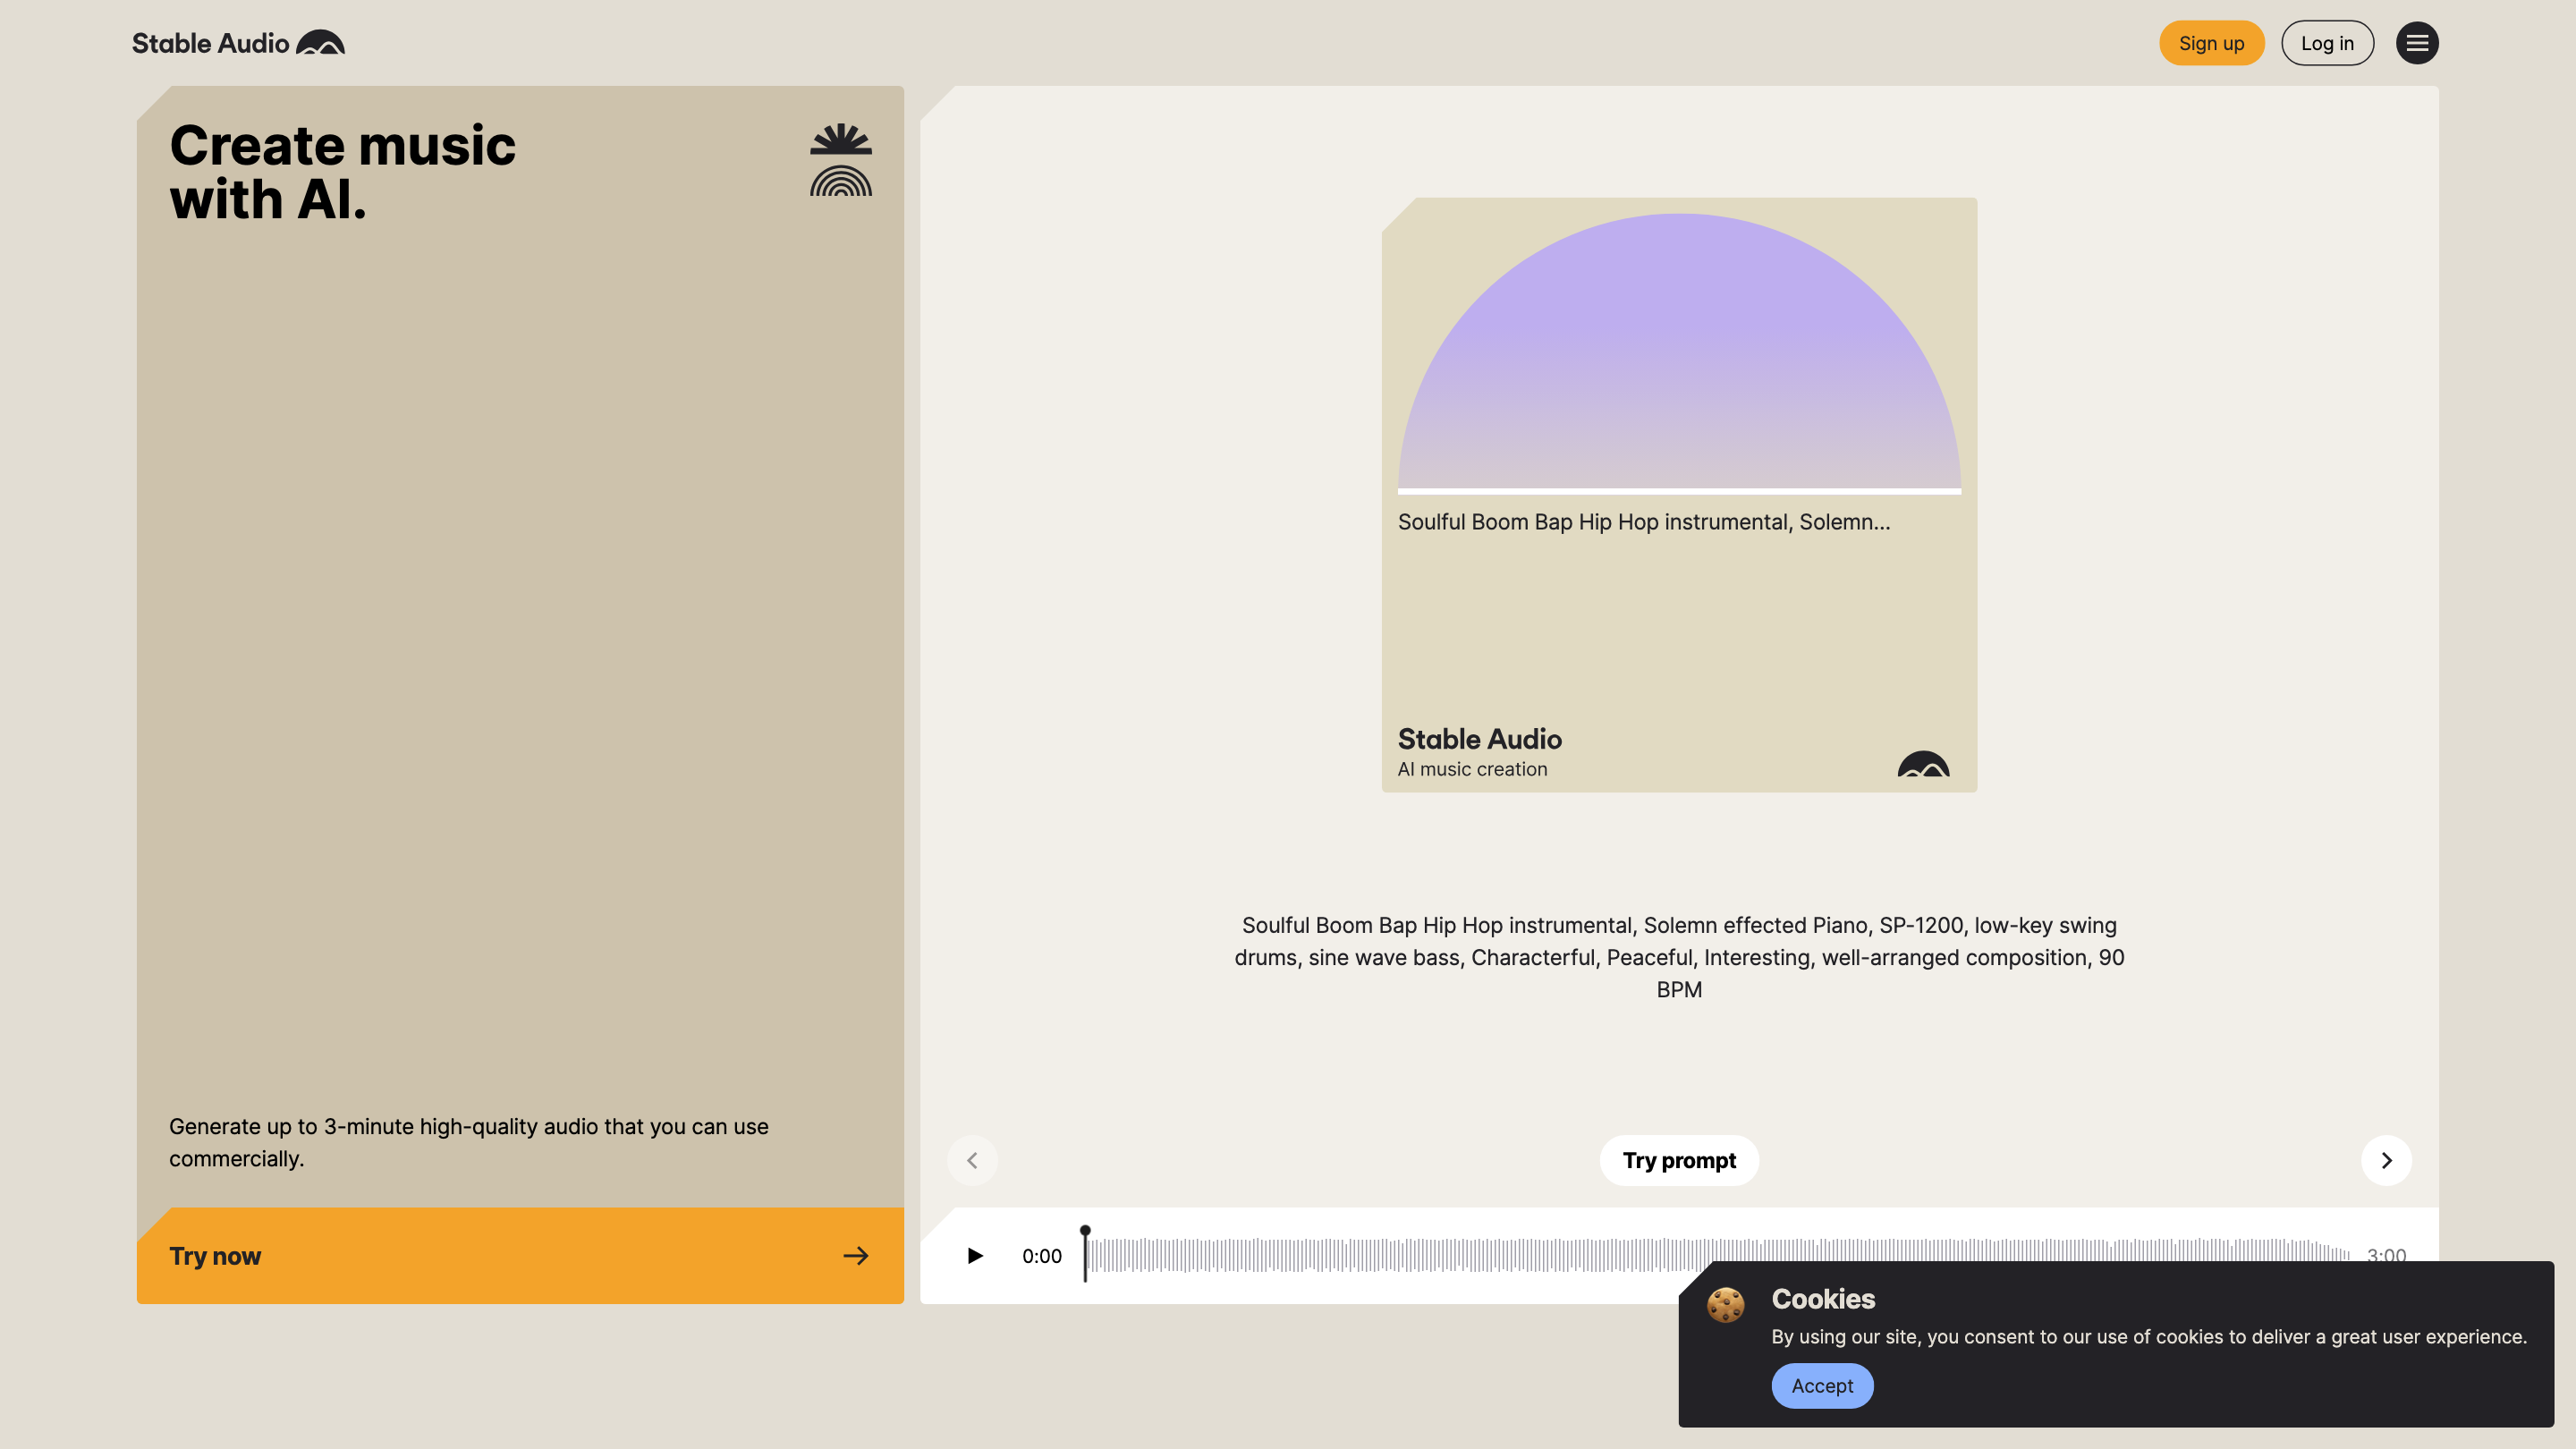The image size is (2576, 1449).
Task: Go to previous prompt with left chevron
Action: pos(972,1160)
